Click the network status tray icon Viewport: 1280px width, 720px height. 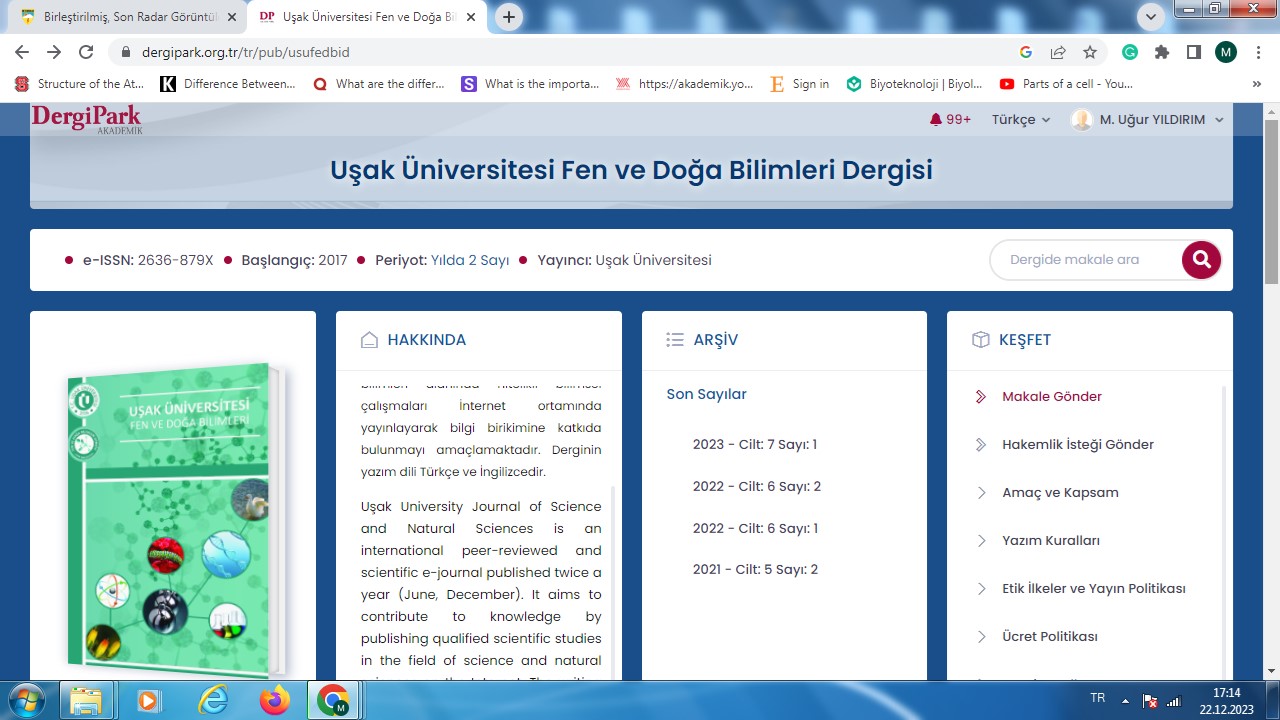pos(1173,700)
